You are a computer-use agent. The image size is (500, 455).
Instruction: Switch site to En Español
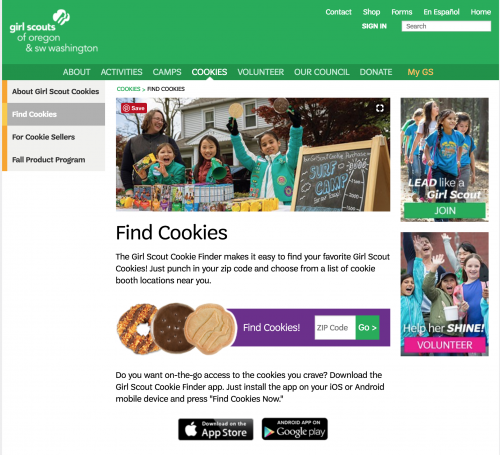(x=441, y=12)
